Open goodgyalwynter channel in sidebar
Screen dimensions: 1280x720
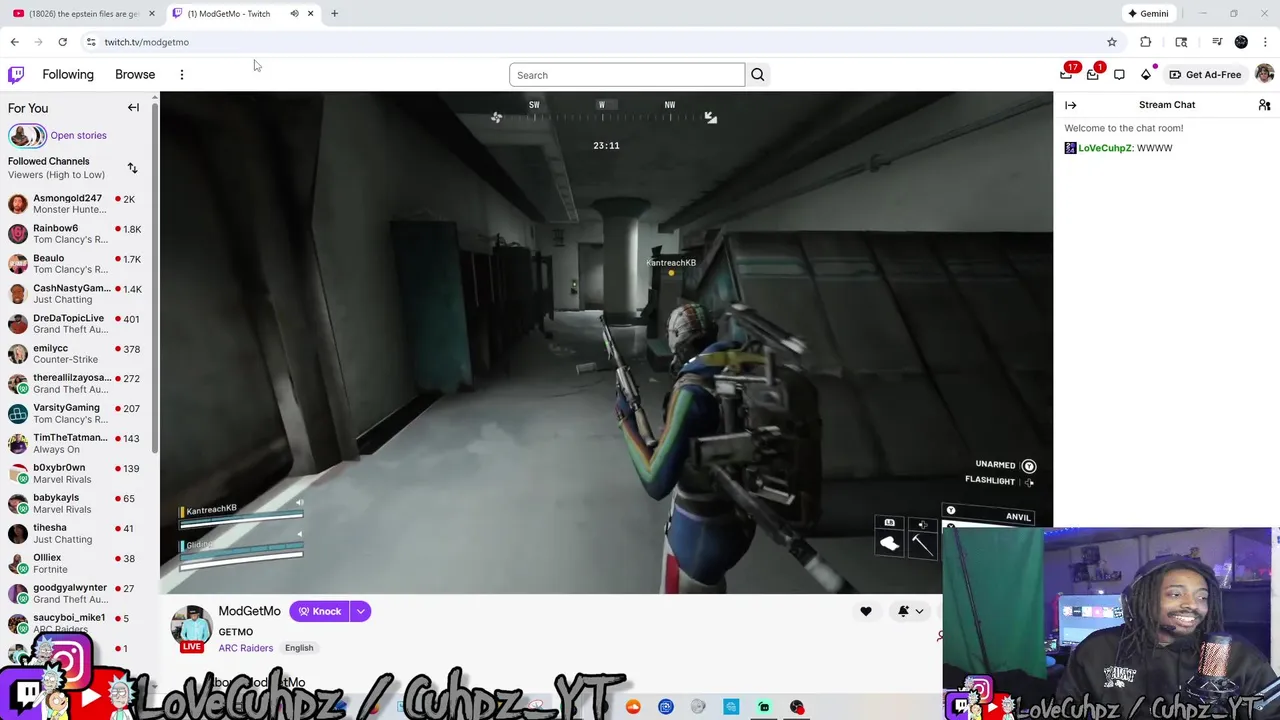(x=79, y=594)
